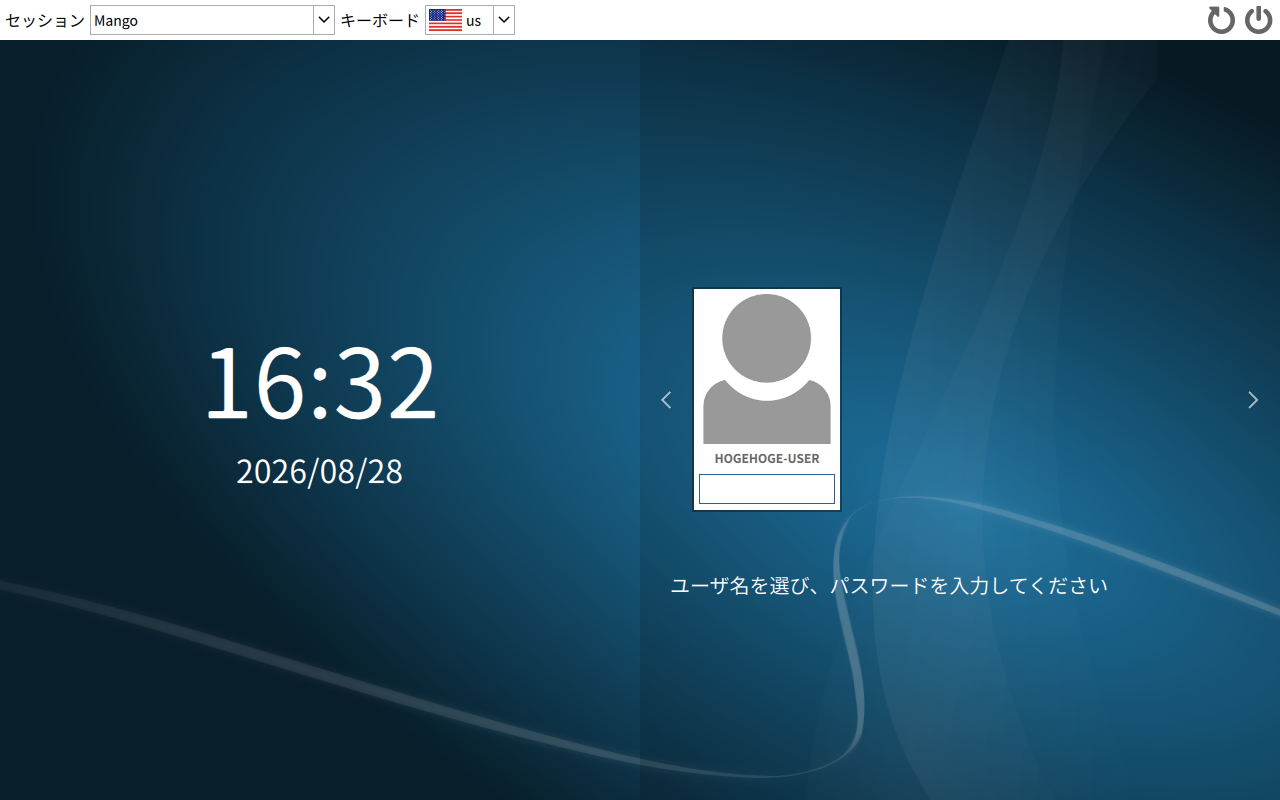Focus the password field under HOGEHOGE-USER
Image resolution: width=1280 pixels, height=800 pixels.
[x=767, y=489]
